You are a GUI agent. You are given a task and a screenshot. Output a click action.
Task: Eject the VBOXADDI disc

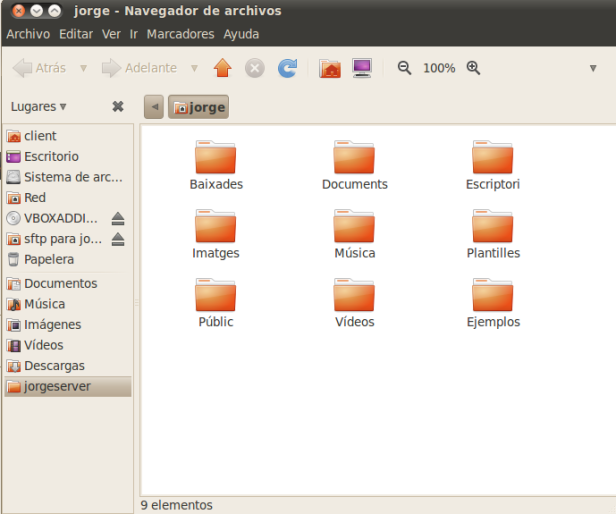(118, 218)
